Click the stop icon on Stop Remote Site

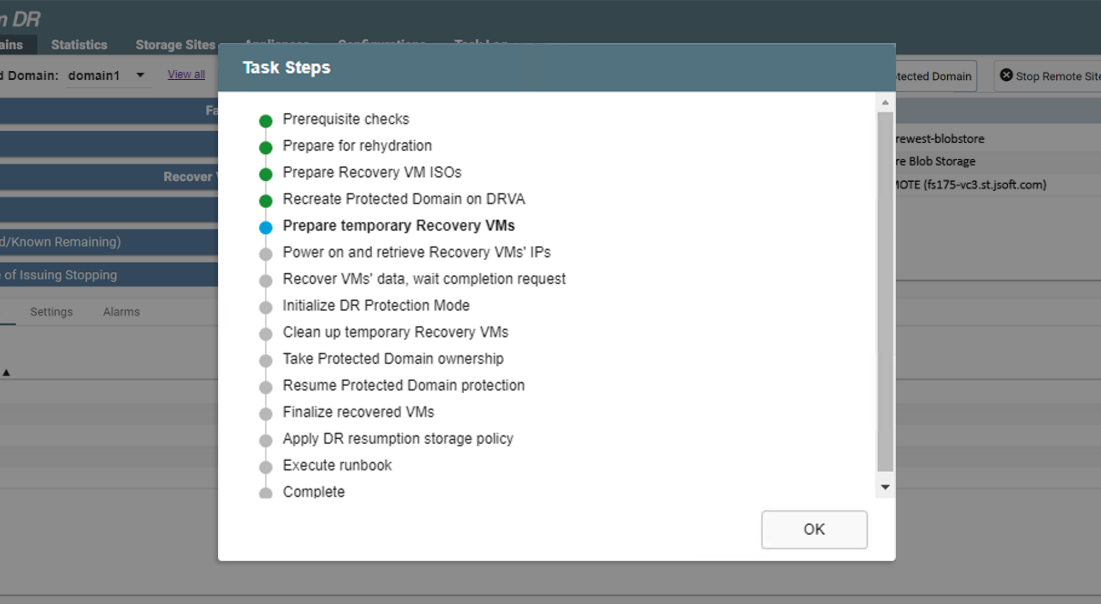(1006, 76)
